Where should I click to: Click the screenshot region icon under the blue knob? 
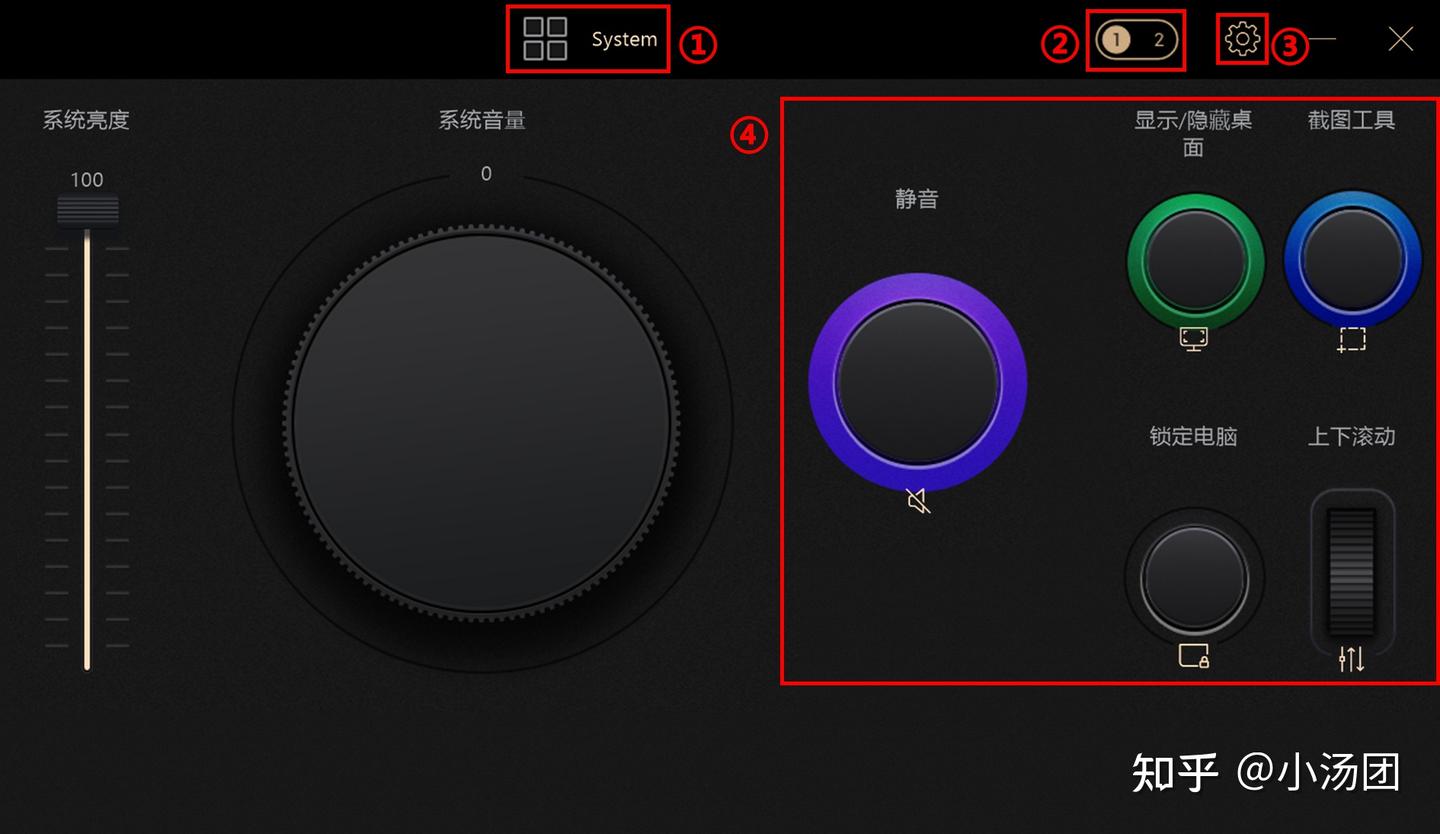[x=1352, y=340]
